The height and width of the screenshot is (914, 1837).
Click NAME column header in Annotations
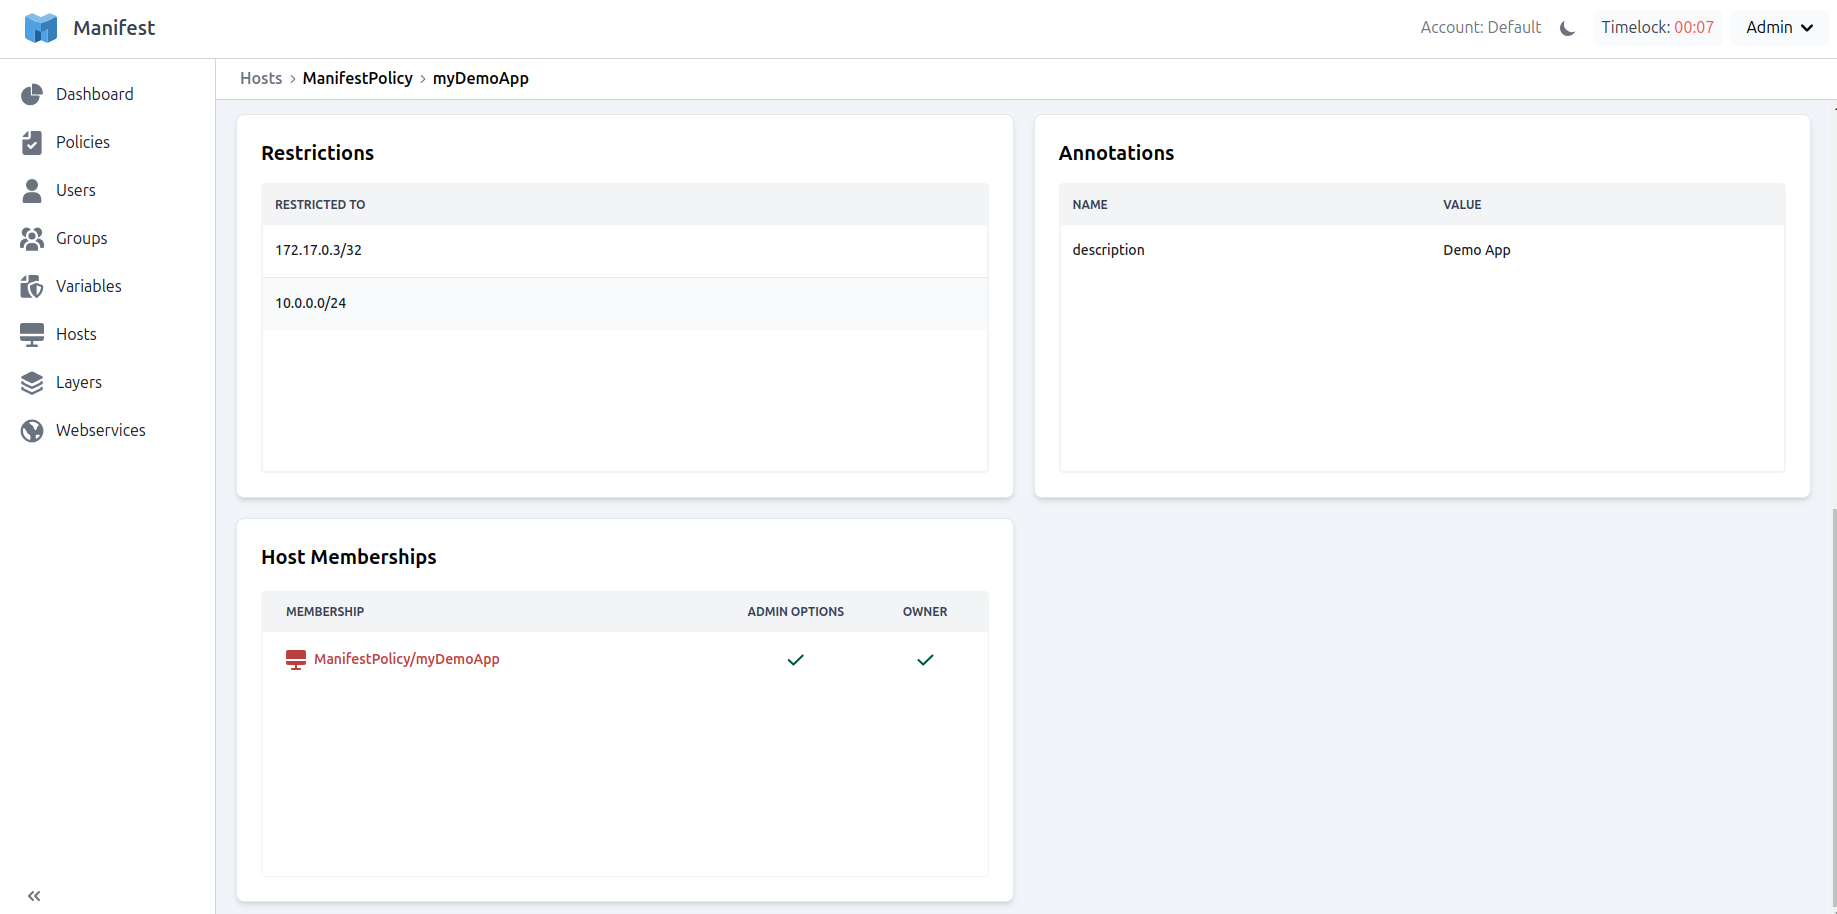point(1090,205)
